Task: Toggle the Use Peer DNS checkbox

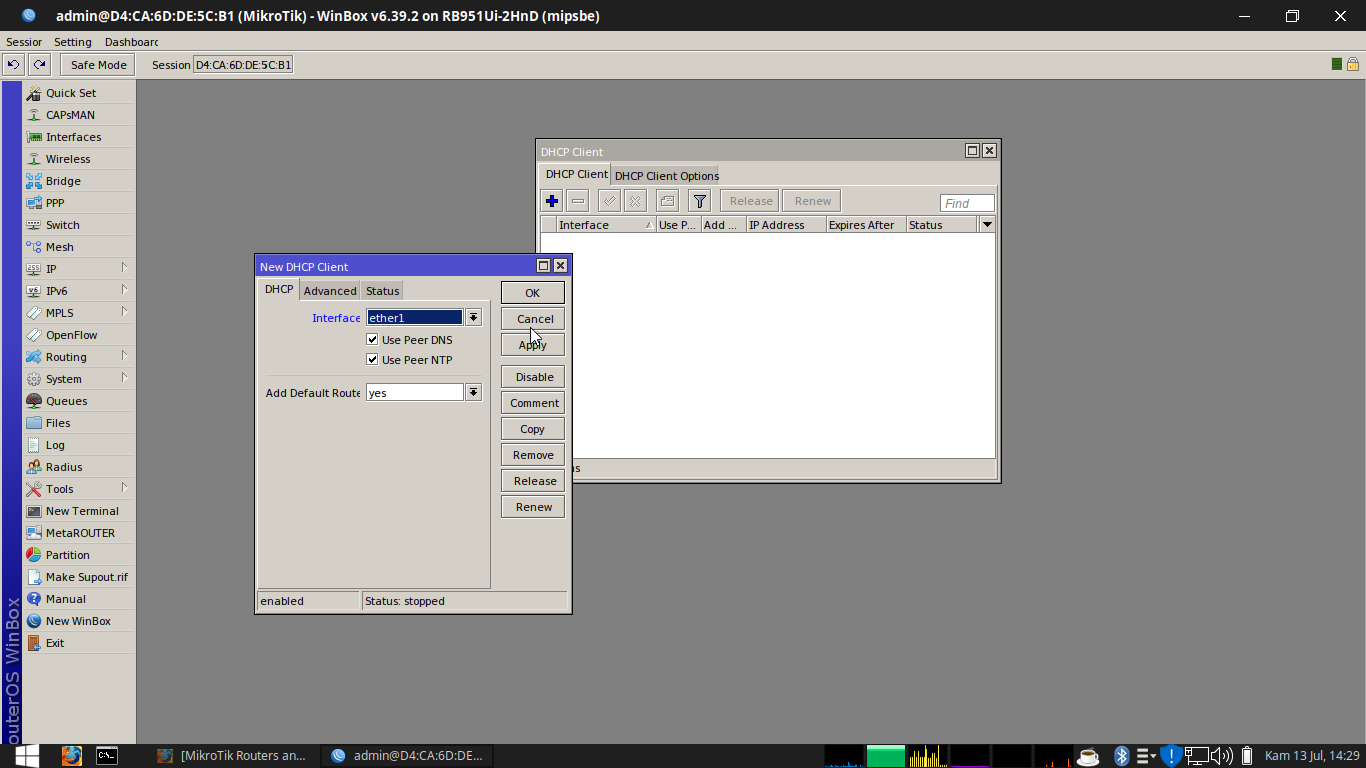Action: [373, 340]
